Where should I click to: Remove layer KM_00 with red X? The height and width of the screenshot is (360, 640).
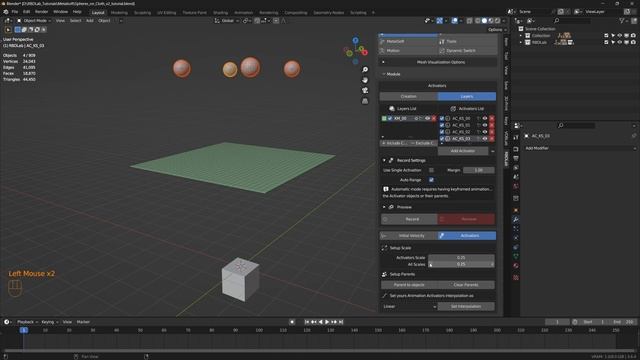434,118
